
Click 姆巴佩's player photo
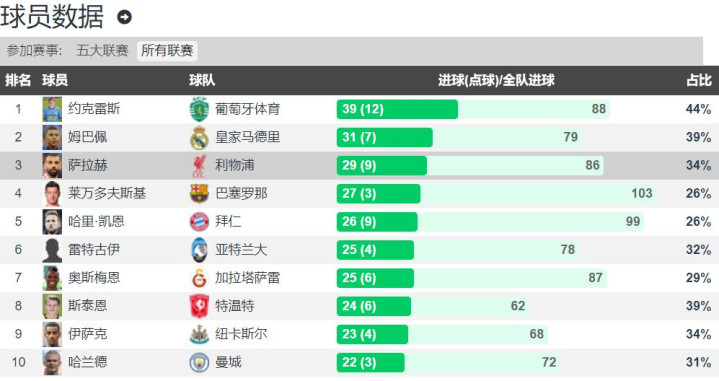click(x=52, y=138)
